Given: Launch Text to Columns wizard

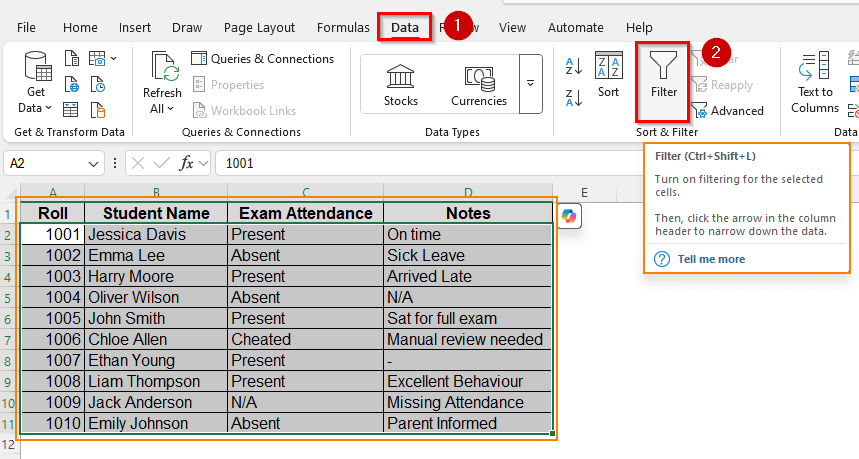Looking at the screenshot, I should point(814,85).
